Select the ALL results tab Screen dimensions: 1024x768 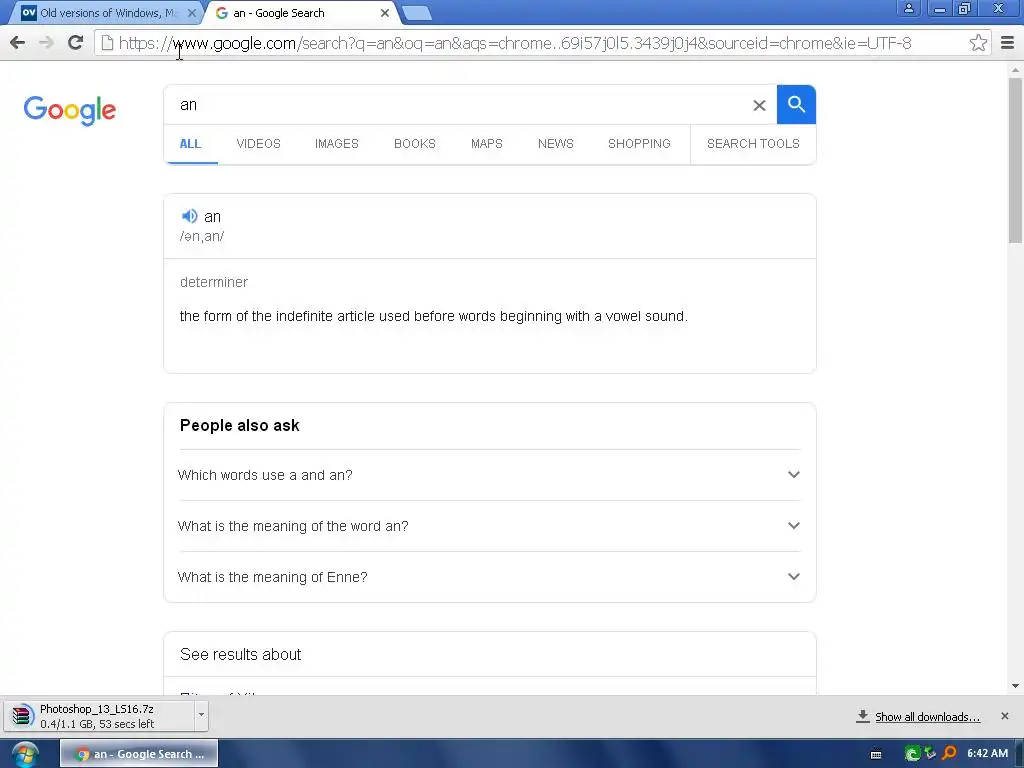click(190, 144)
